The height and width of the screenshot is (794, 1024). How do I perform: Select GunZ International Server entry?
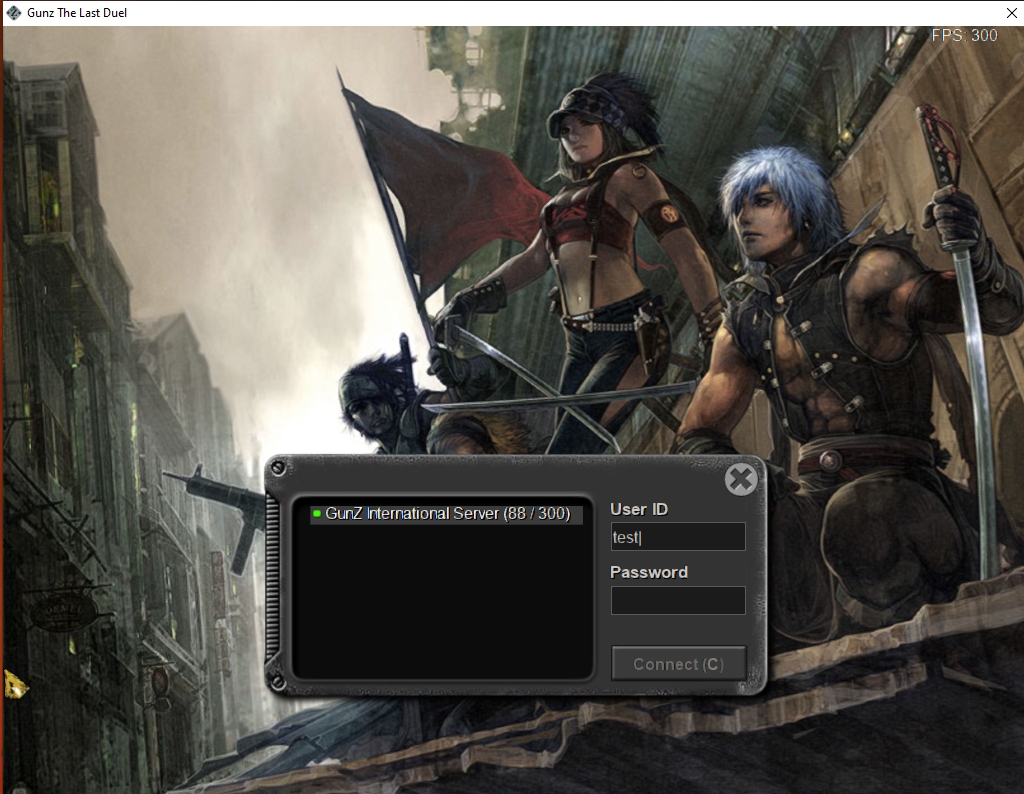[446, 514]
